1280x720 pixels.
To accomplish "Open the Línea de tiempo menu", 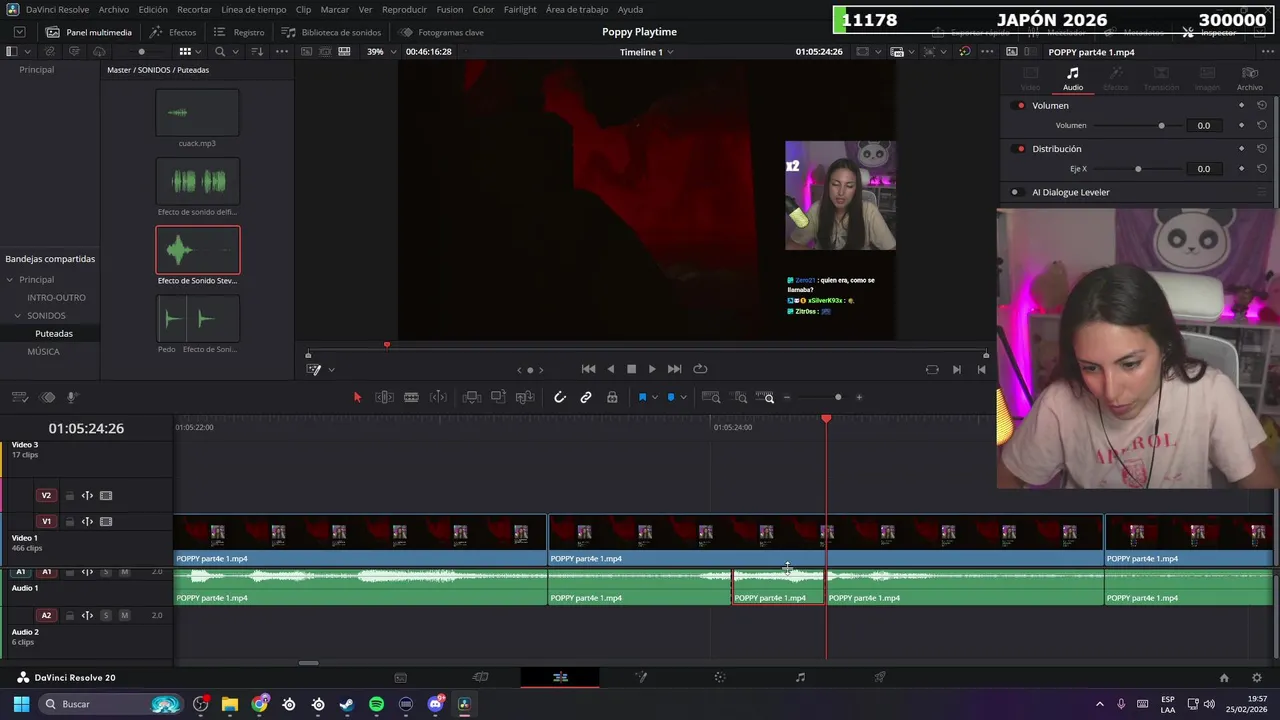I will (253, 9).
